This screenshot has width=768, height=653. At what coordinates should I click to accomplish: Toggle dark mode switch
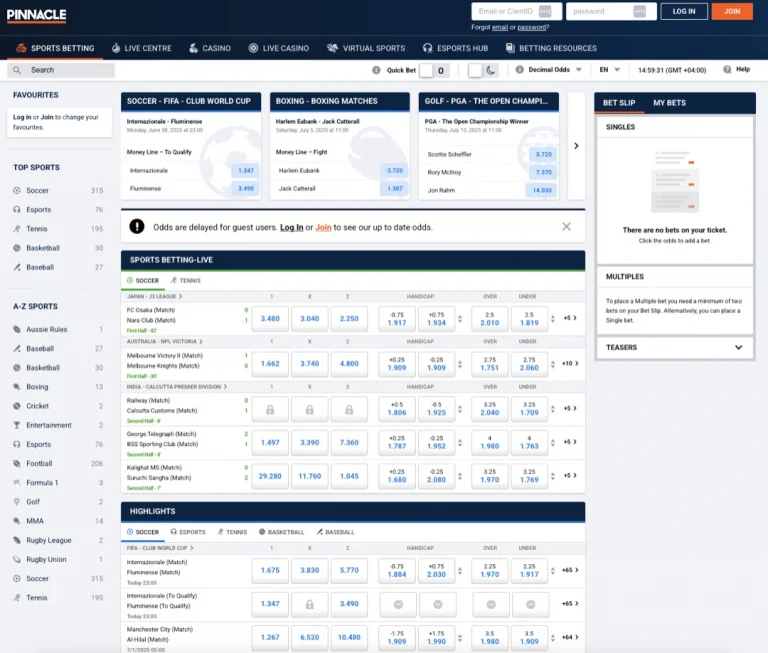click(482, 70)
